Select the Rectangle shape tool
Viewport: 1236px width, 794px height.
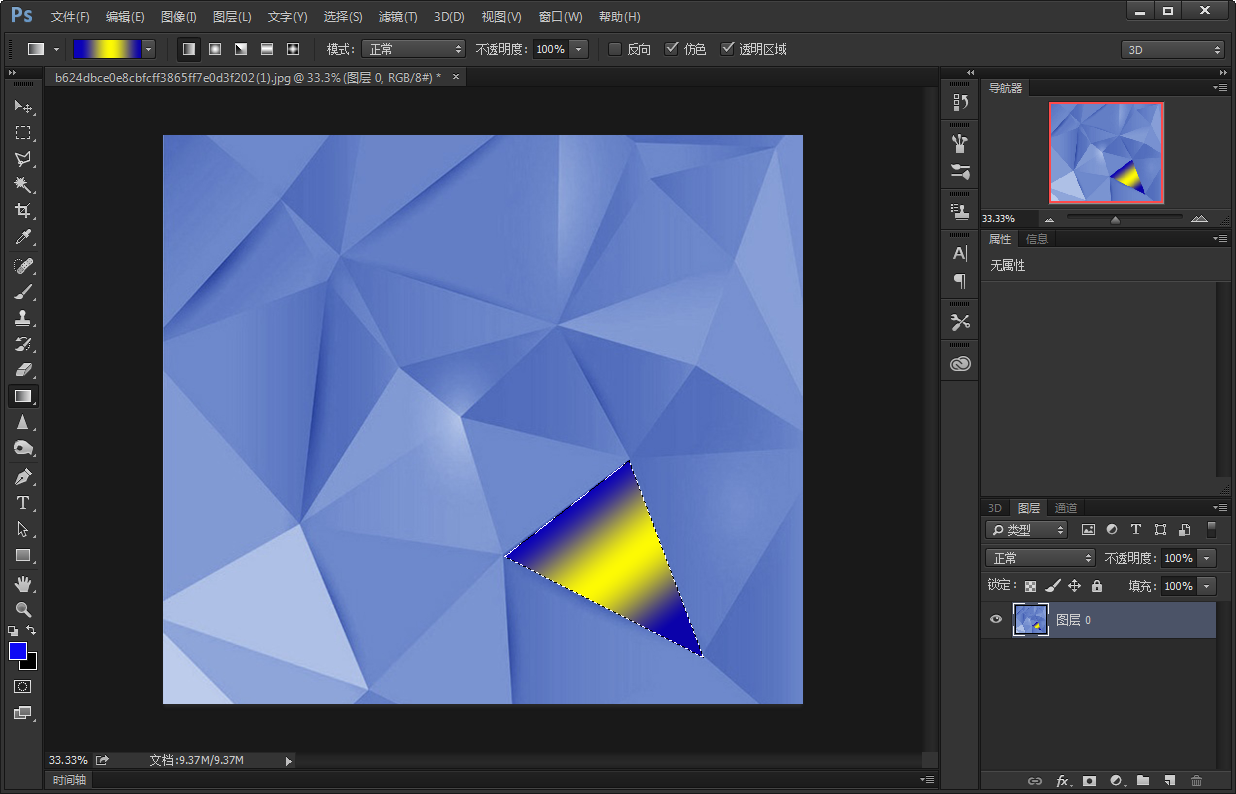23,555
